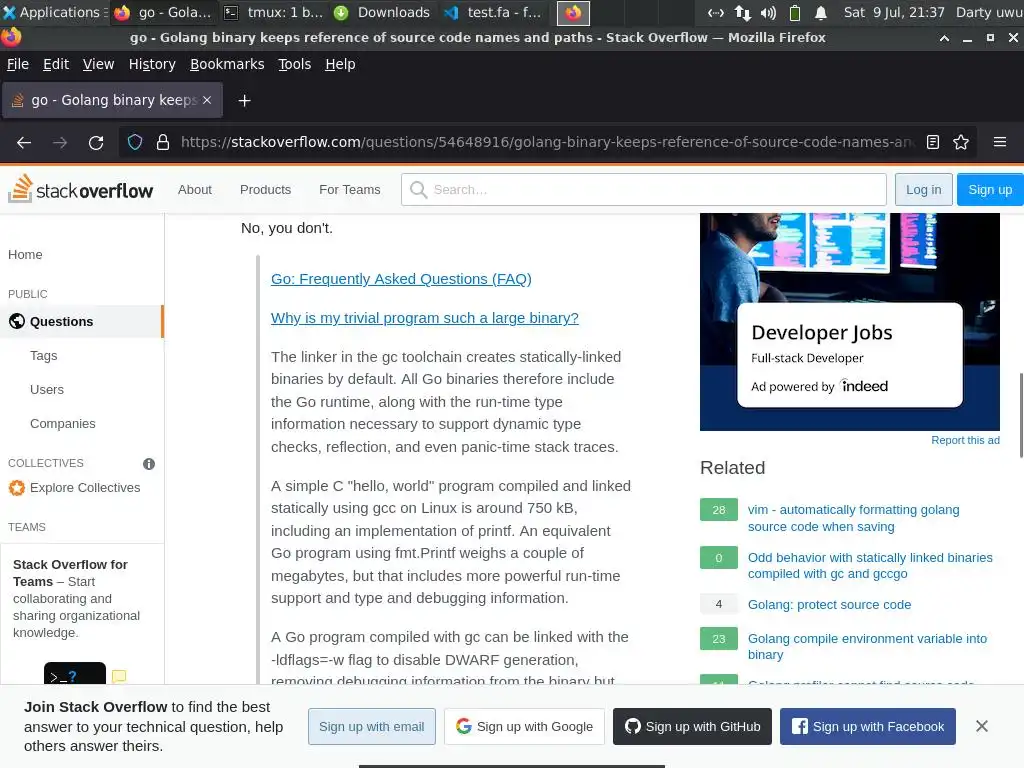Click the Developer Jobs ad card
This screenshot has height=768, width=1024.
tap(850, 355)
